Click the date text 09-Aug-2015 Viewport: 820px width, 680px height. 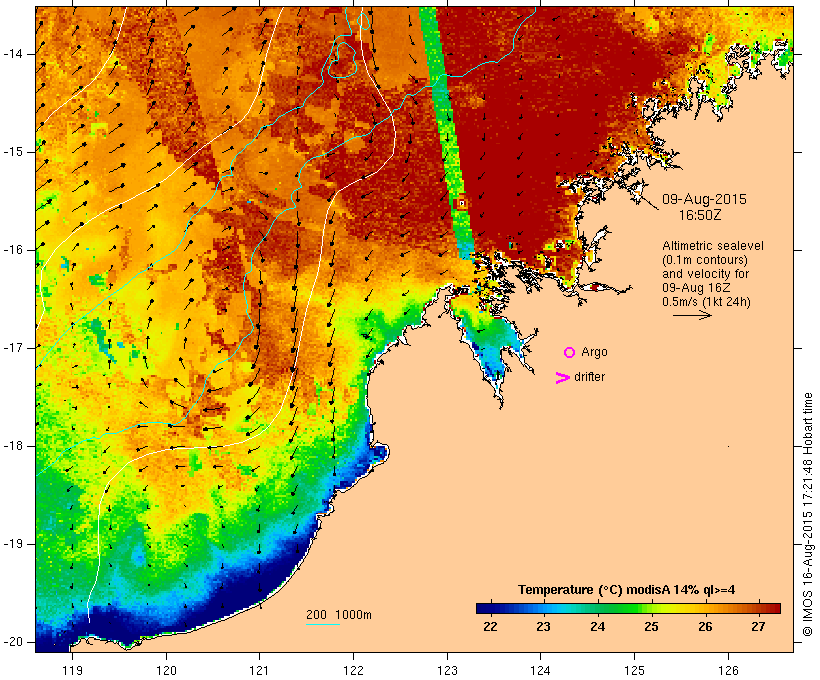[x=704, y=199]
